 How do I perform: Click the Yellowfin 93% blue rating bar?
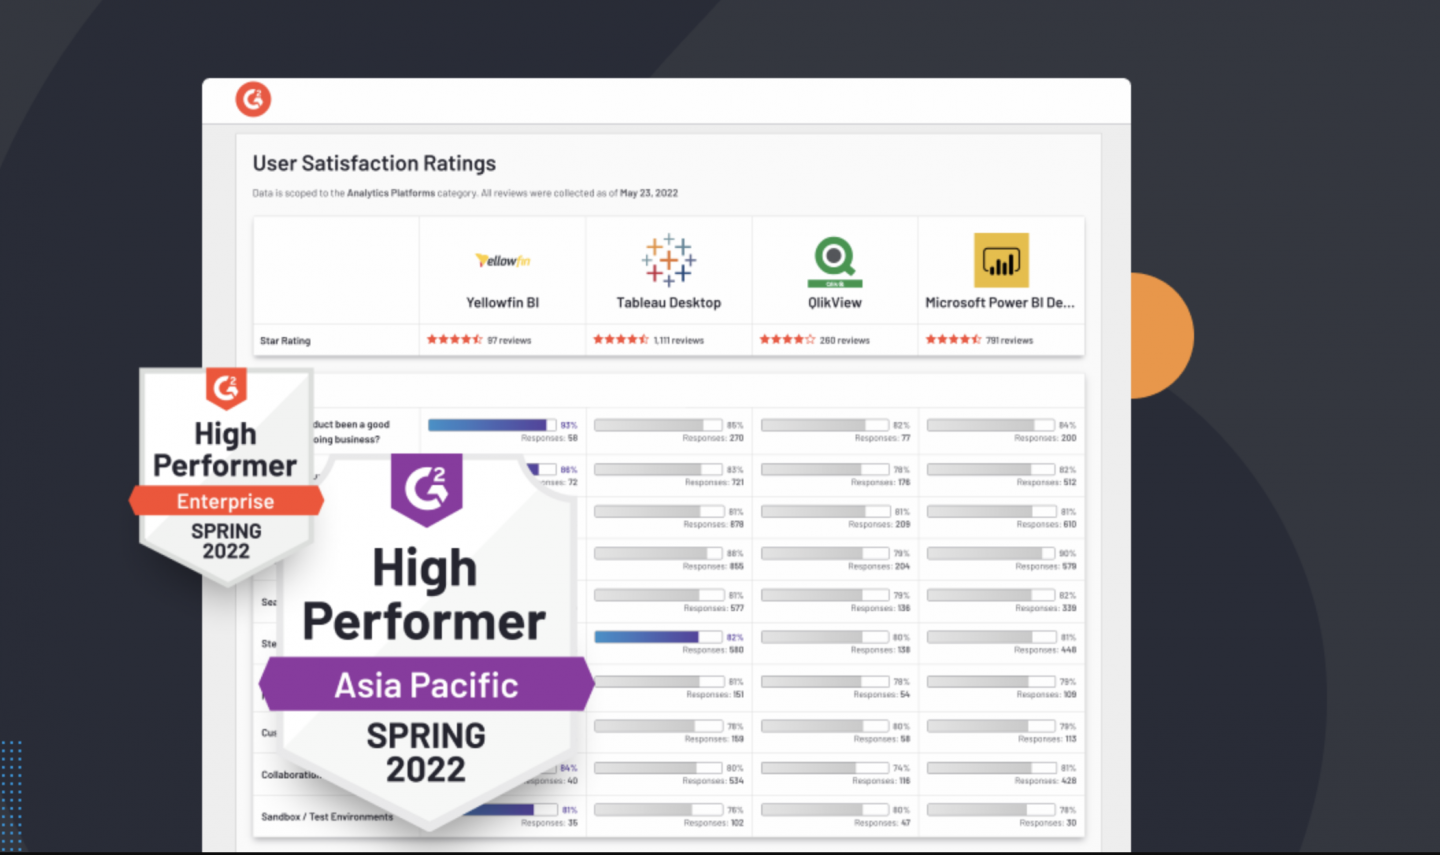(x=487, y=425)
